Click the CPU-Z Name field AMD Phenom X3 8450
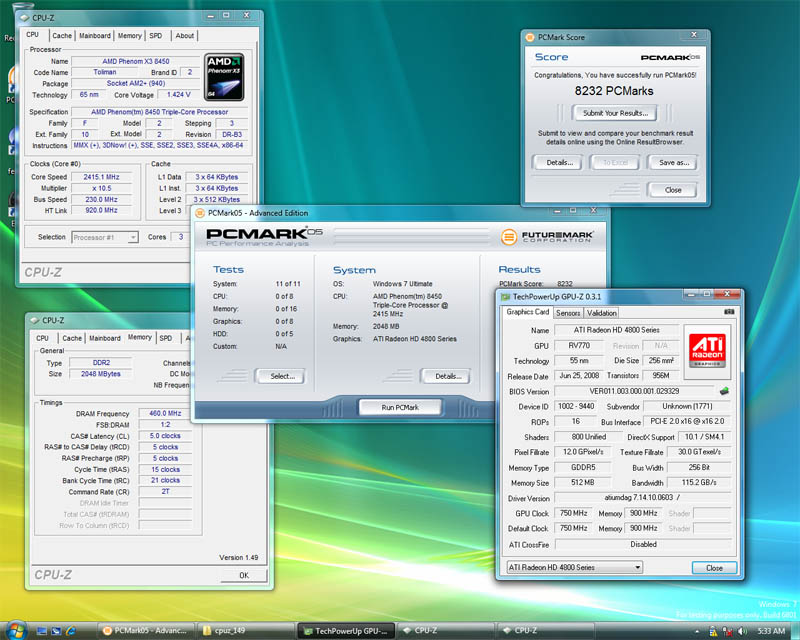The image size is (800, 640). click(x=136, y=61)
